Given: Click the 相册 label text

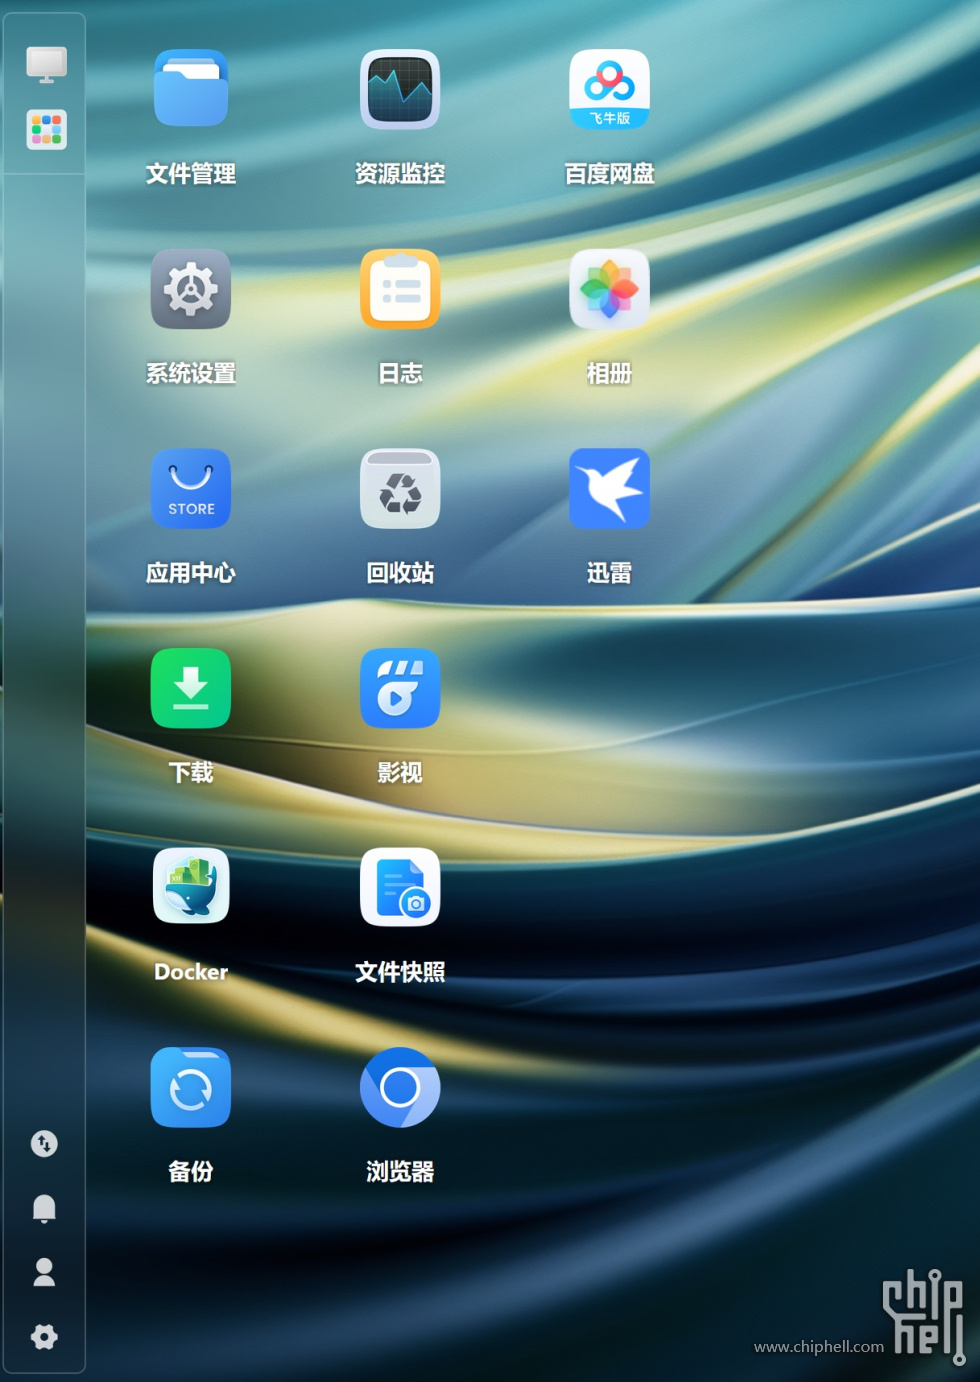Looking at the screenshot, I should point(609,373).
